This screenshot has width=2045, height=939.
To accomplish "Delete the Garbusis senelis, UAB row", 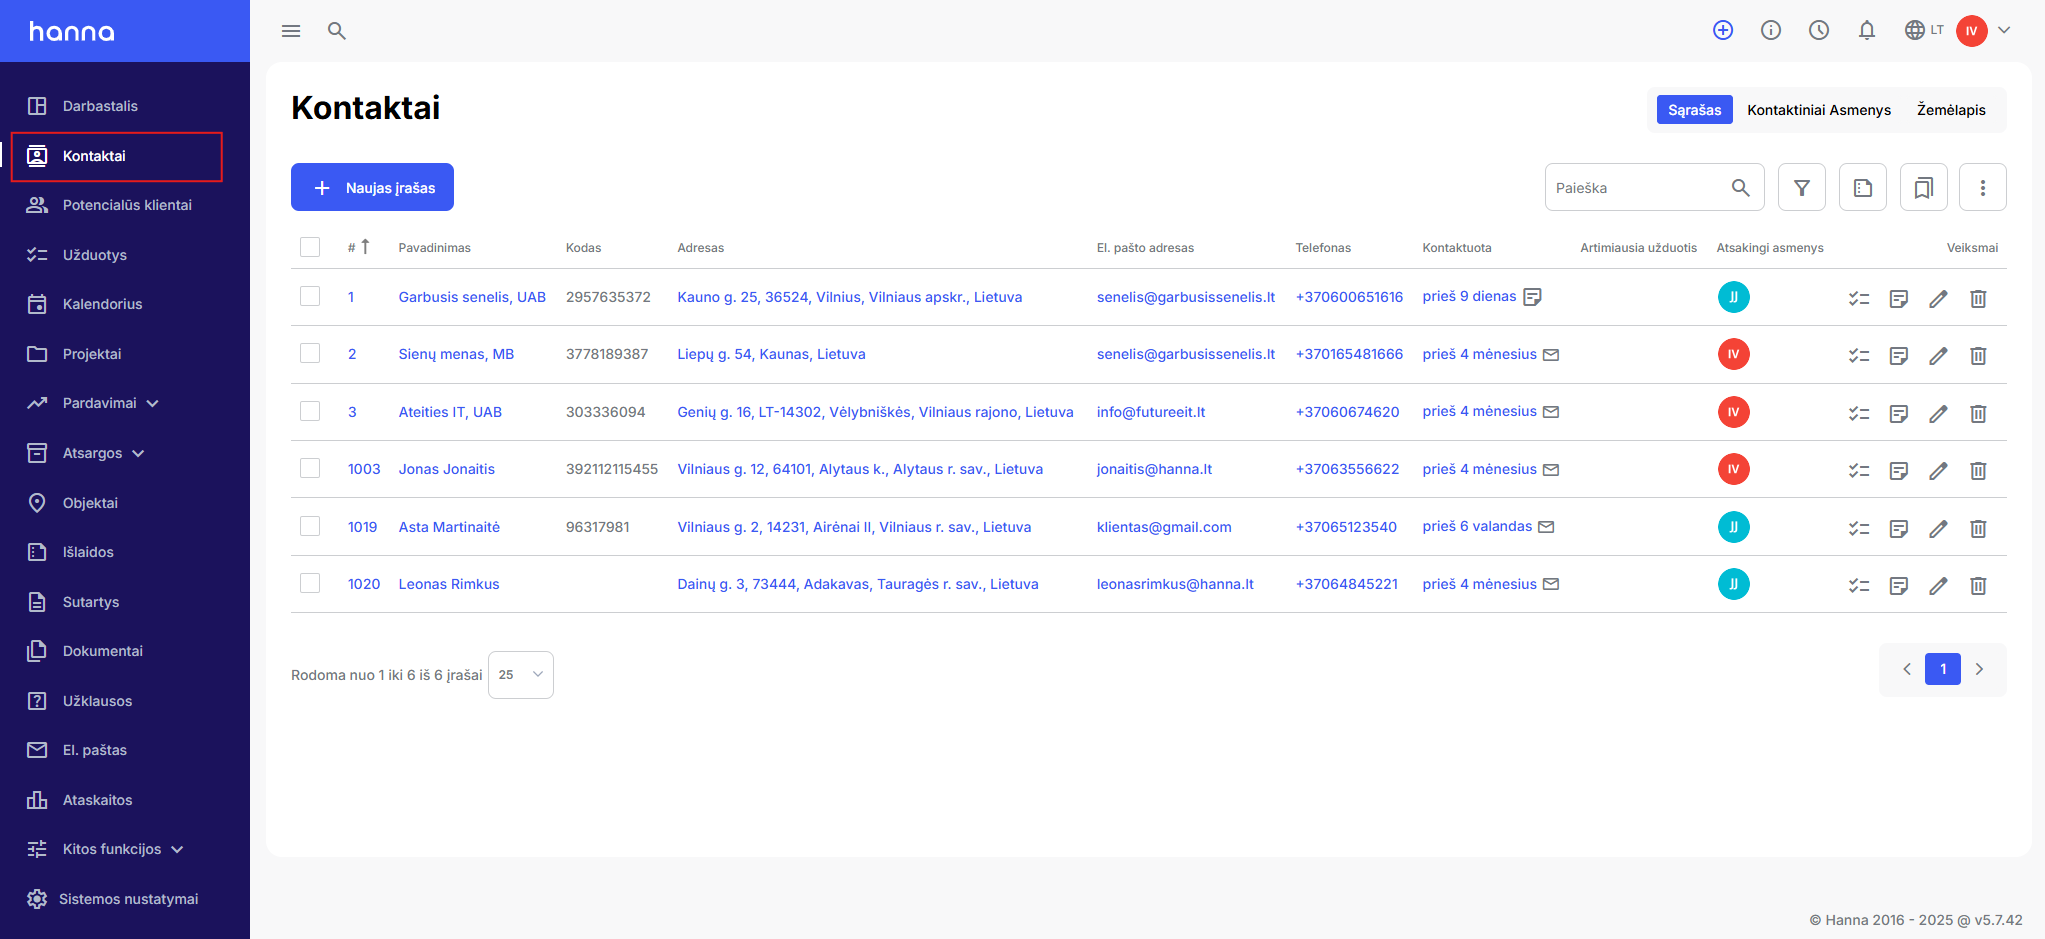I will (1978, 298).
